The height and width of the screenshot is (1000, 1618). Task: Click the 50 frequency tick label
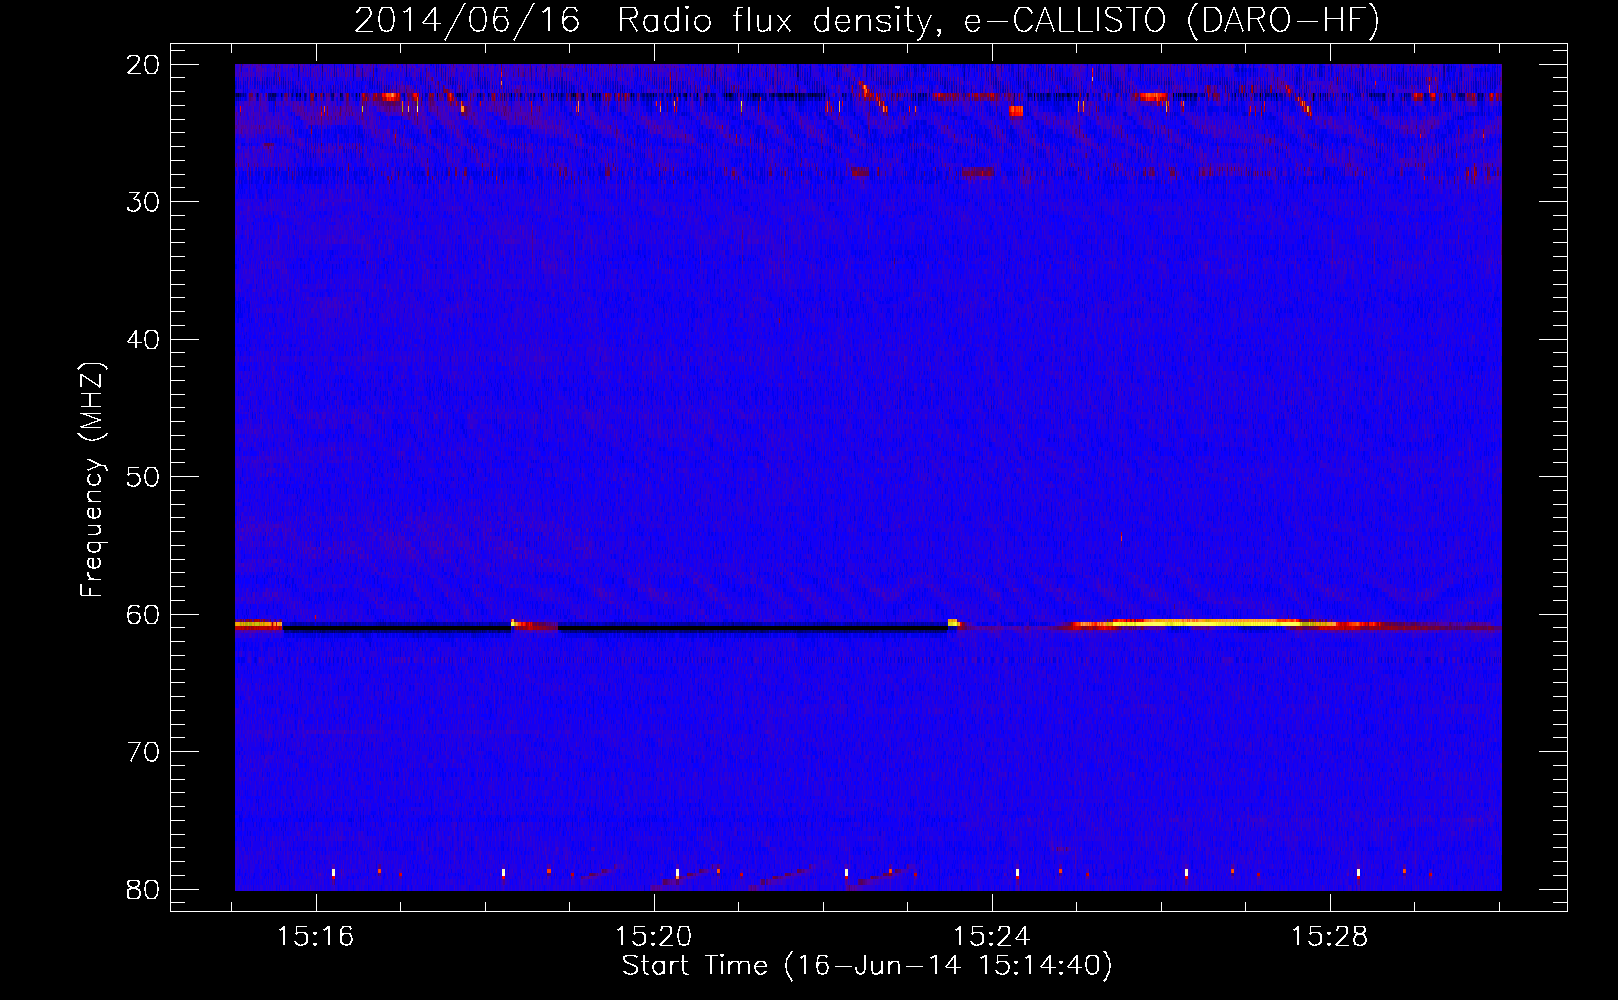(143, 477)
